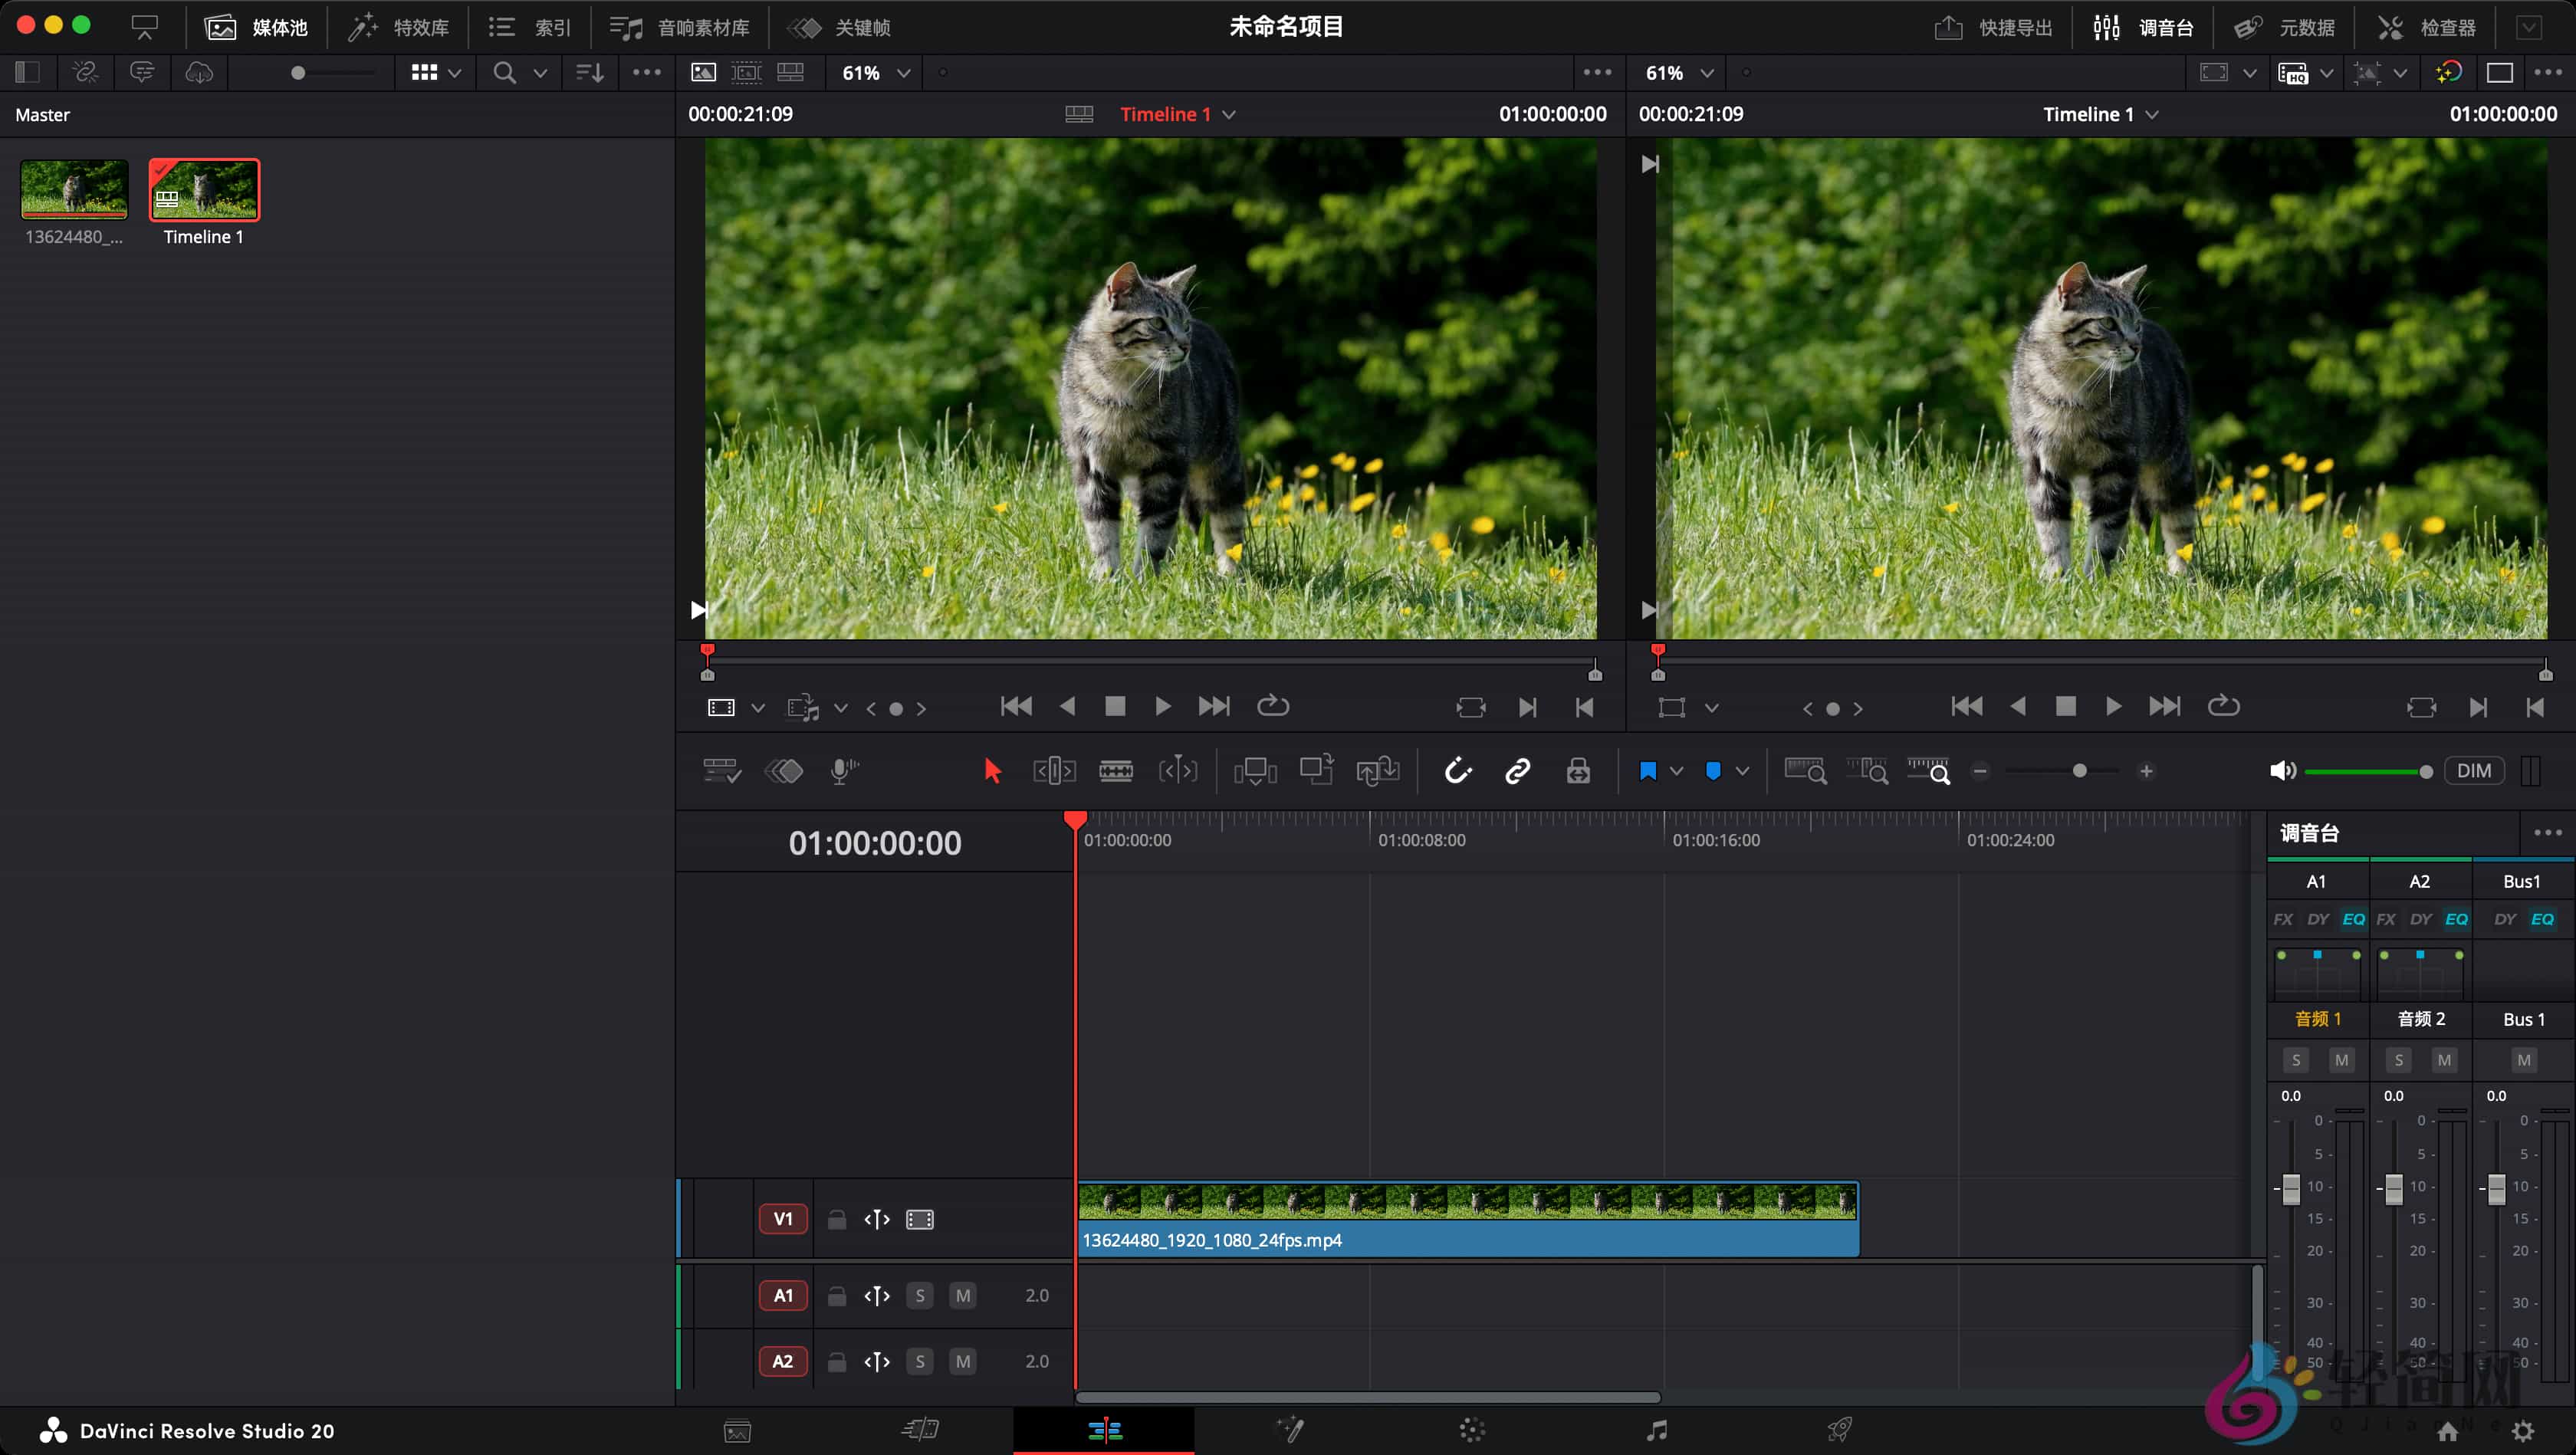Open the 特效库 (Effects Library) panel

[399, 27]
